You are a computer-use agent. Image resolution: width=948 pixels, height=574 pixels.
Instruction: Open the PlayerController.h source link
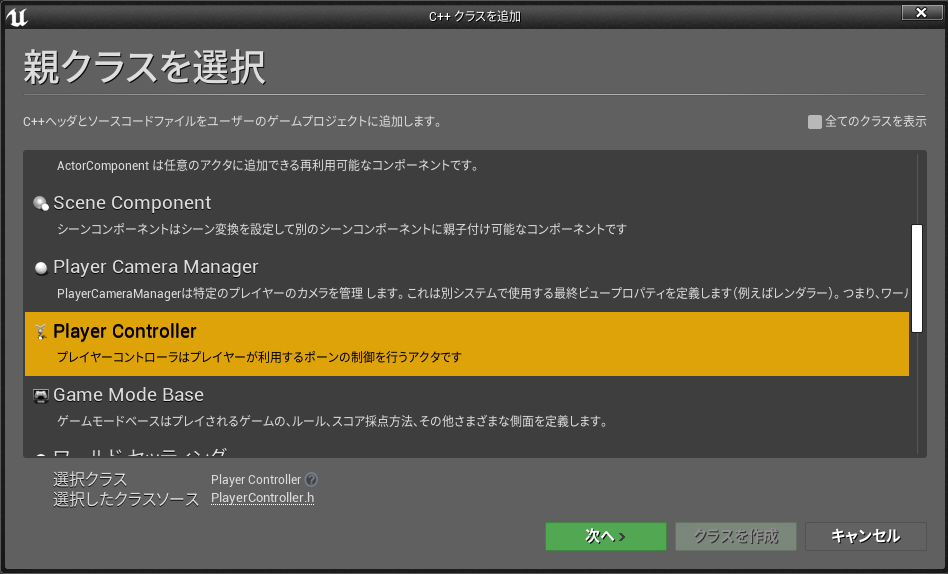click(x=262, y=498)
